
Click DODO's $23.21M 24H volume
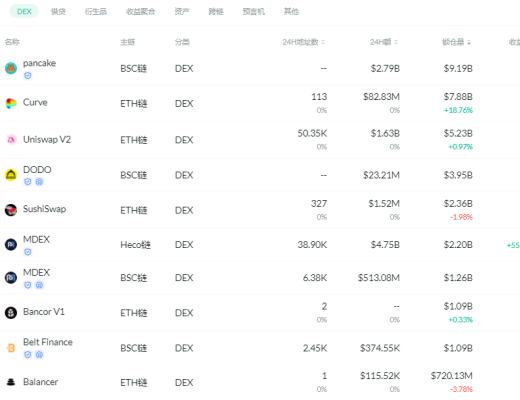click(x=381, y=175)
